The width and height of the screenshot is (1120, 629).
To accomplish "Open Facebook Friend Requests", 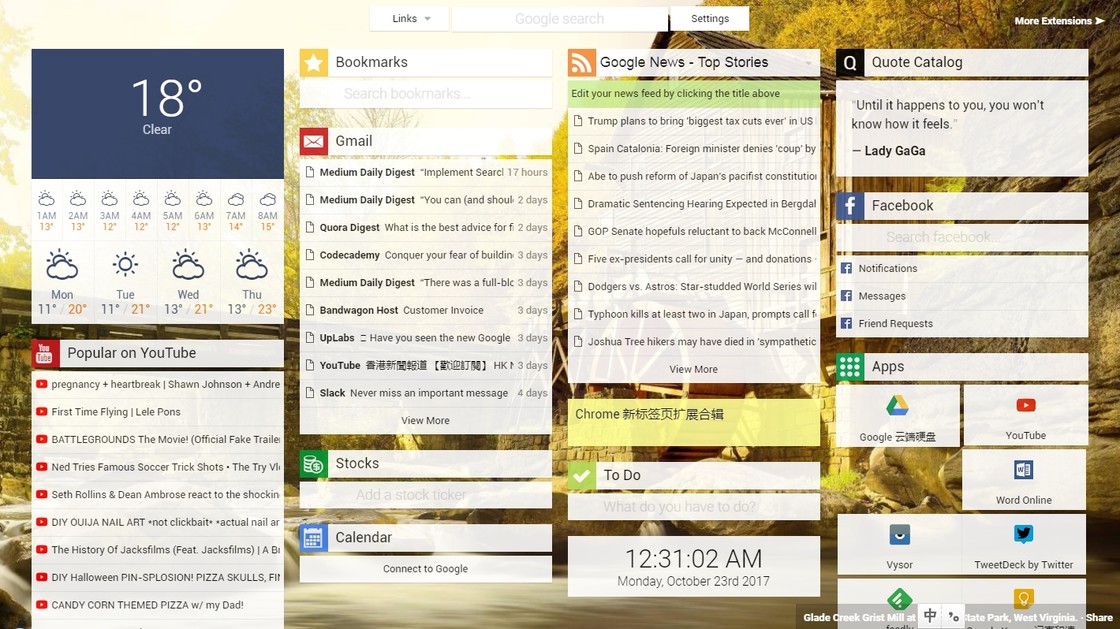I will [962, 323].
